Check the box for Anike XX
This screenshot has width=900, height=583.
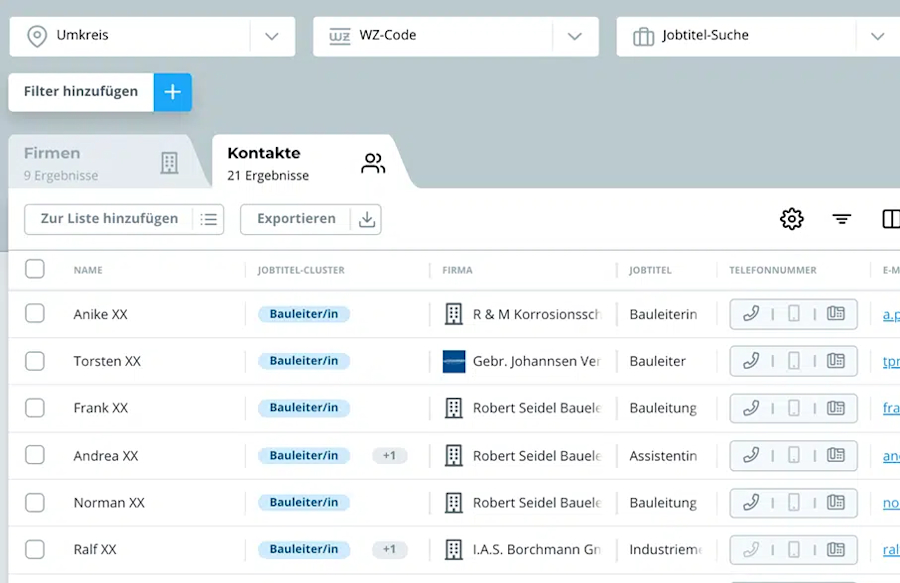pos(35,313)
